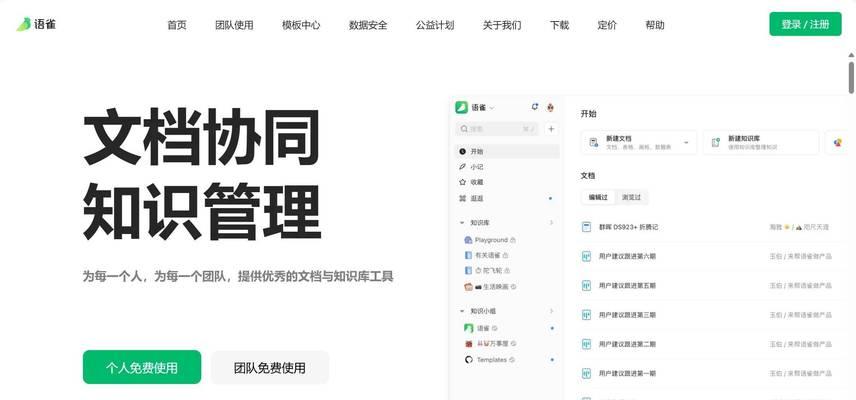Screen dimensions: 856x400
Task: Click the 用户建议跟进第三期 document icon
Action: pyautogui.click(x=587, y=315)
